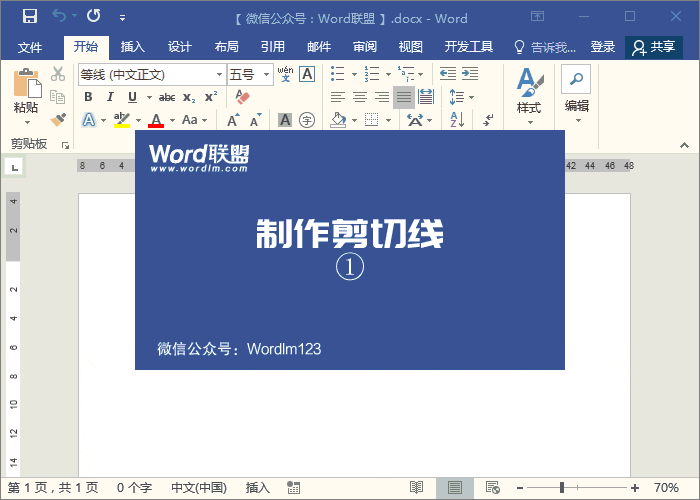The height and width of the screenshot is (500, 700).
Task: Click Line and Paragraph Spacing icon
Action: [x=457, y=97]
